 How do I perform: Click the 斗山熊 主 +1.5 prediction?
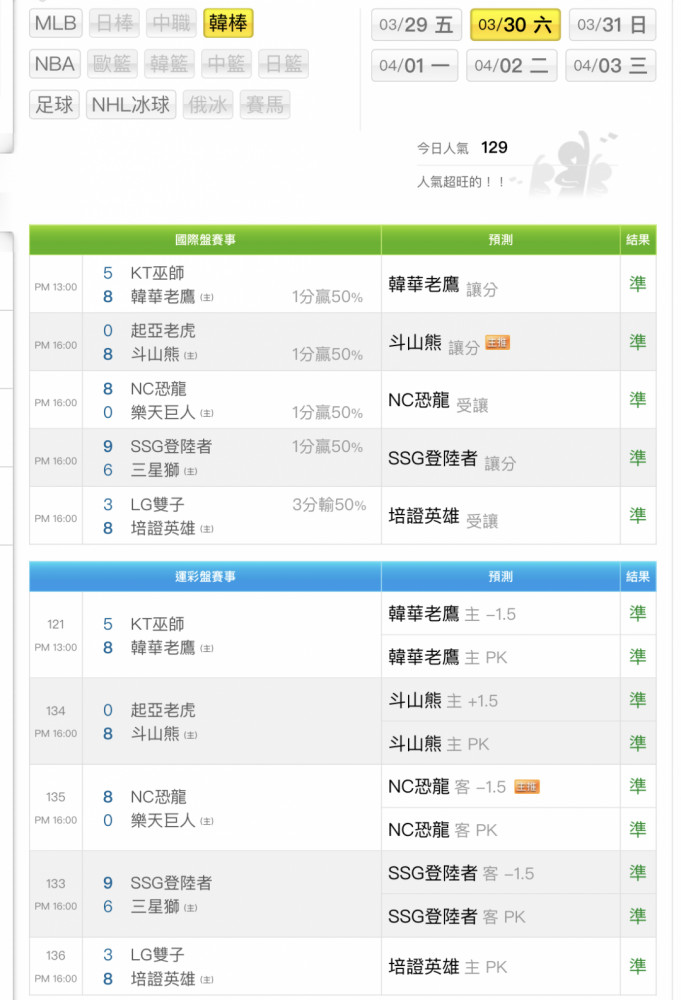pyautogui.click(x=443, y=700)
